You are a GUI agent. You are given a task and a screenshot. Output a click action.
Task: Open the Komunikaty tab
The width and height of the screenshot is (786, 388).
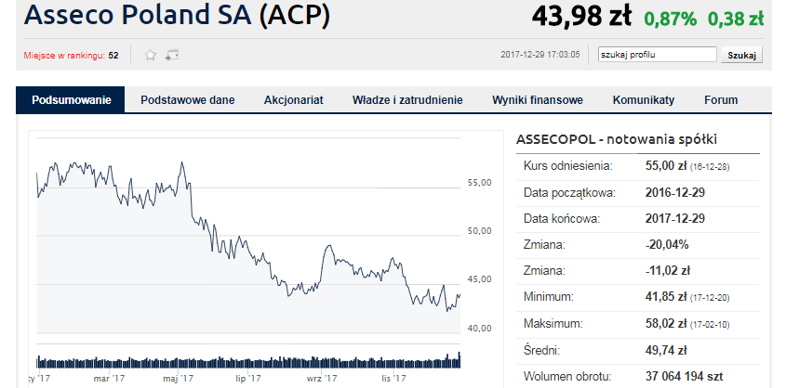[644, 100]
